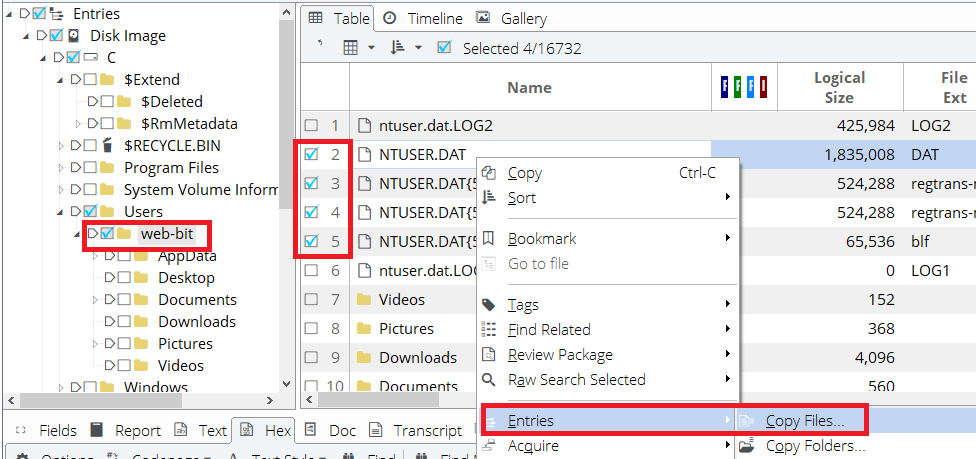Viewport: 976px width, 459px height.
Task: Select the Downloads folder in the tree
Action: point(197,322)
